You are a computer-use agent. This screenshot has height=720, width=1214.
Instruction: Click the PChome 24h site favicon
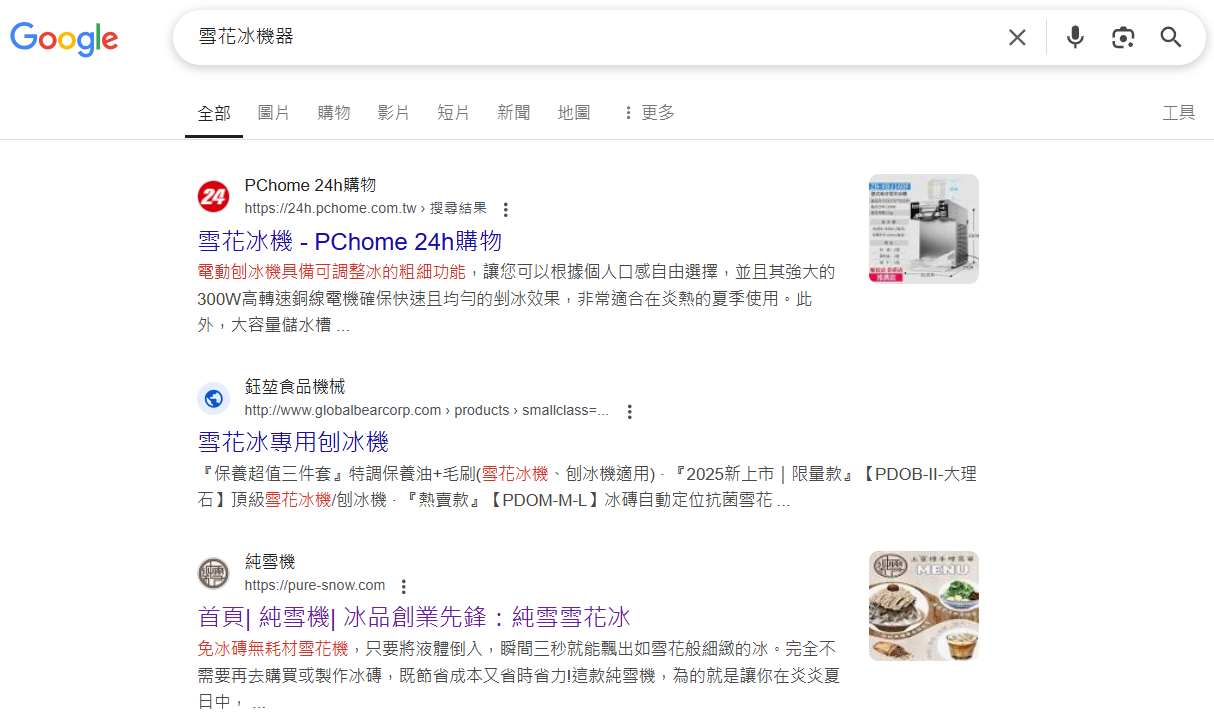coord(213,197)
